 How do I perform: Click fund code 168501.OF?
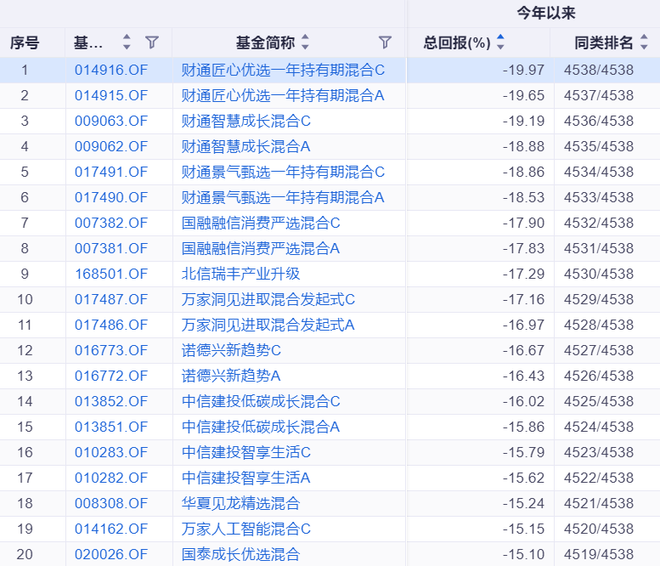(x=110, y=273)
